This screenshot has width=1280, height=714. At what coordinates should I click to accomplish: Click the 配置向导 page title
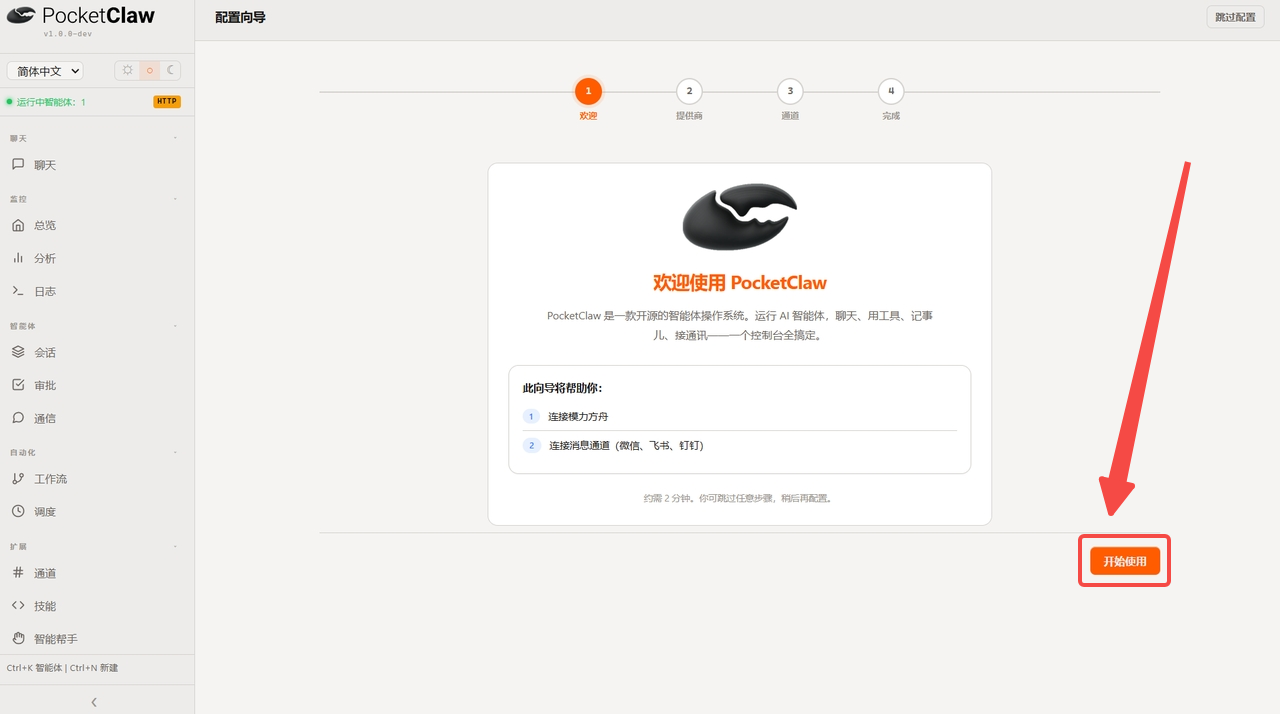(x=240, y=18)
